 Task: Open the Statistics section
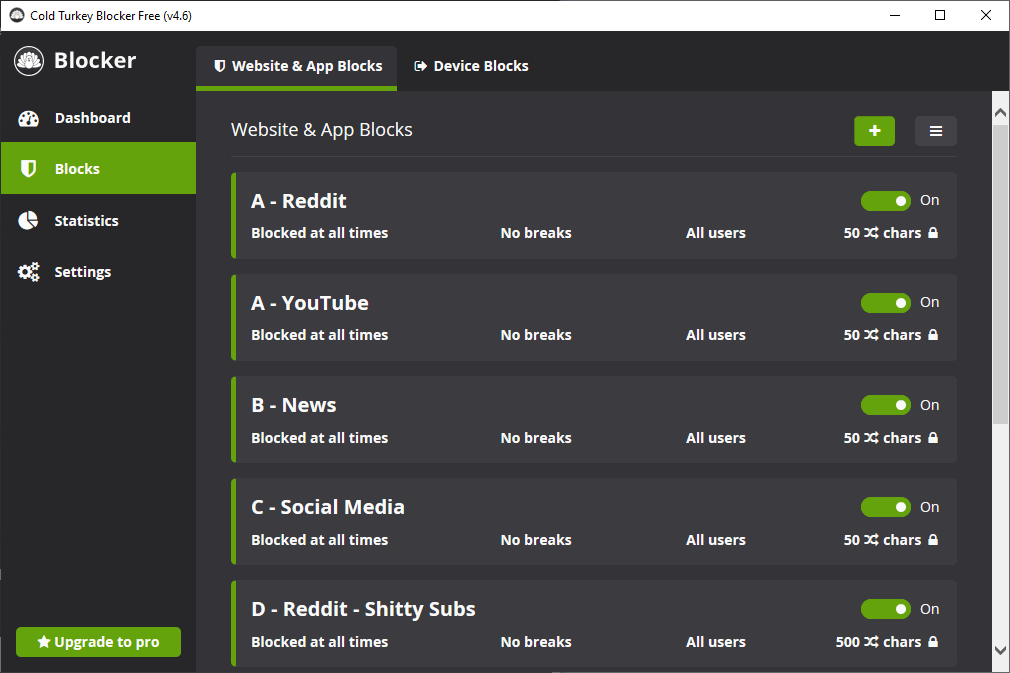[x=99, y=220]
